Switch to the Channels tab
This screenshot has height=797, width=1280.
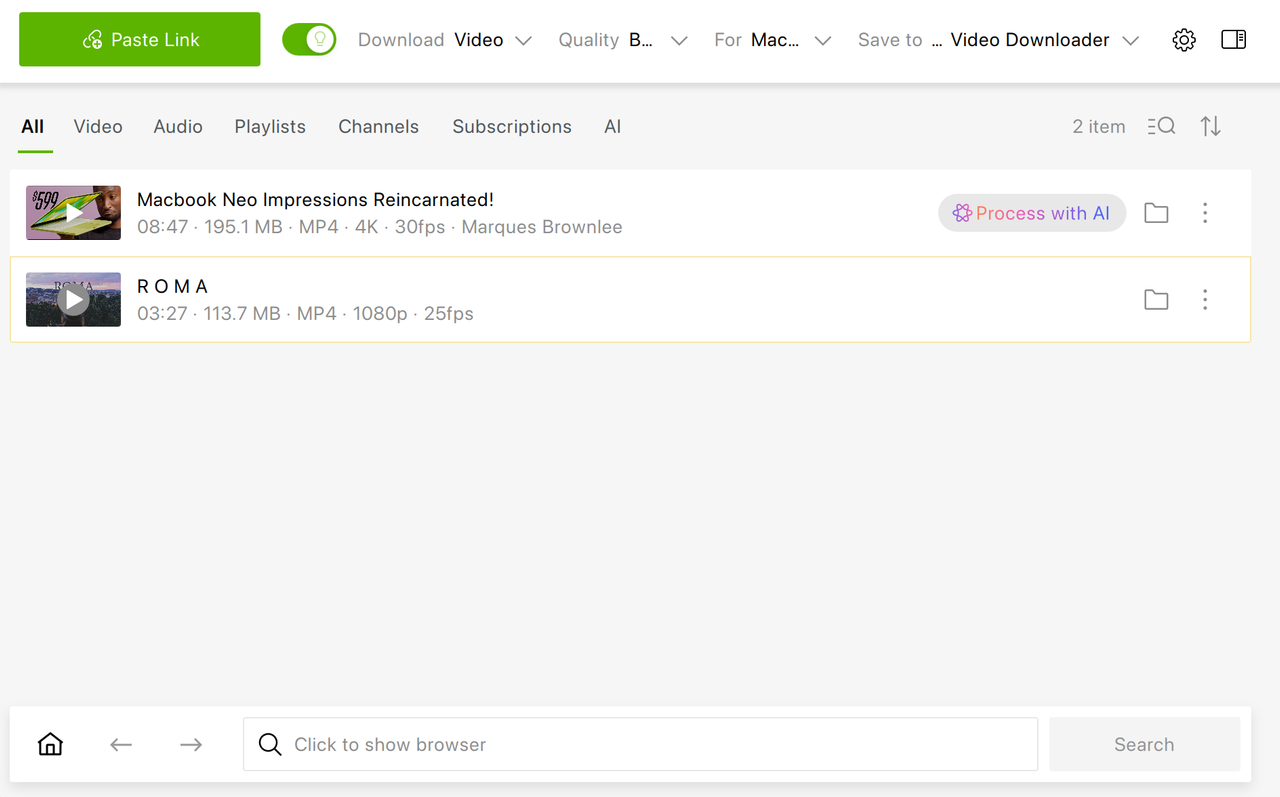[x=379, y=127]
